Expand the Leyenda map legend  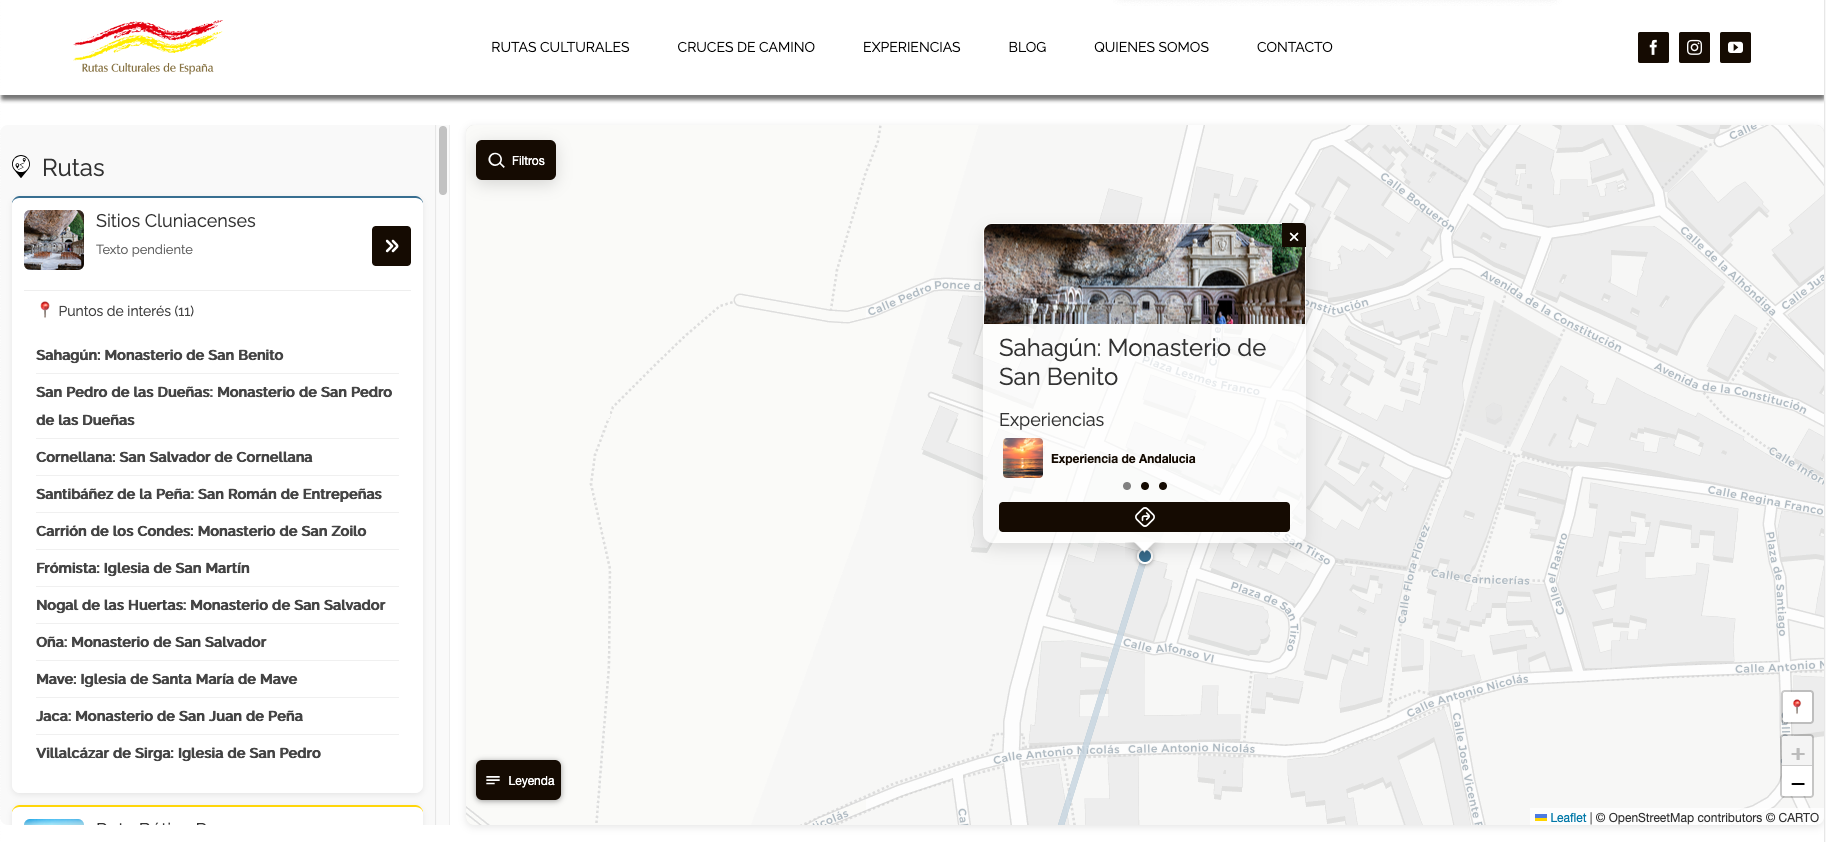[x=518, y=780]
